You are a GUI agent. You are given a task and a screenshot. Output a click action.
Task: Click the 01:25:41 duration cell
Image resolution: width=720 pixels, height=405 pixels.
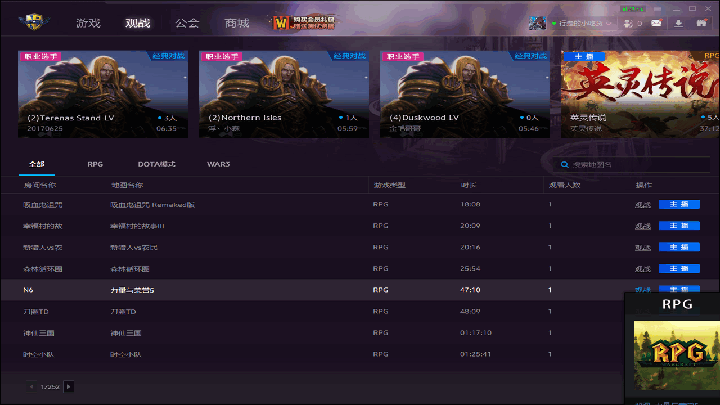point(476,354)
